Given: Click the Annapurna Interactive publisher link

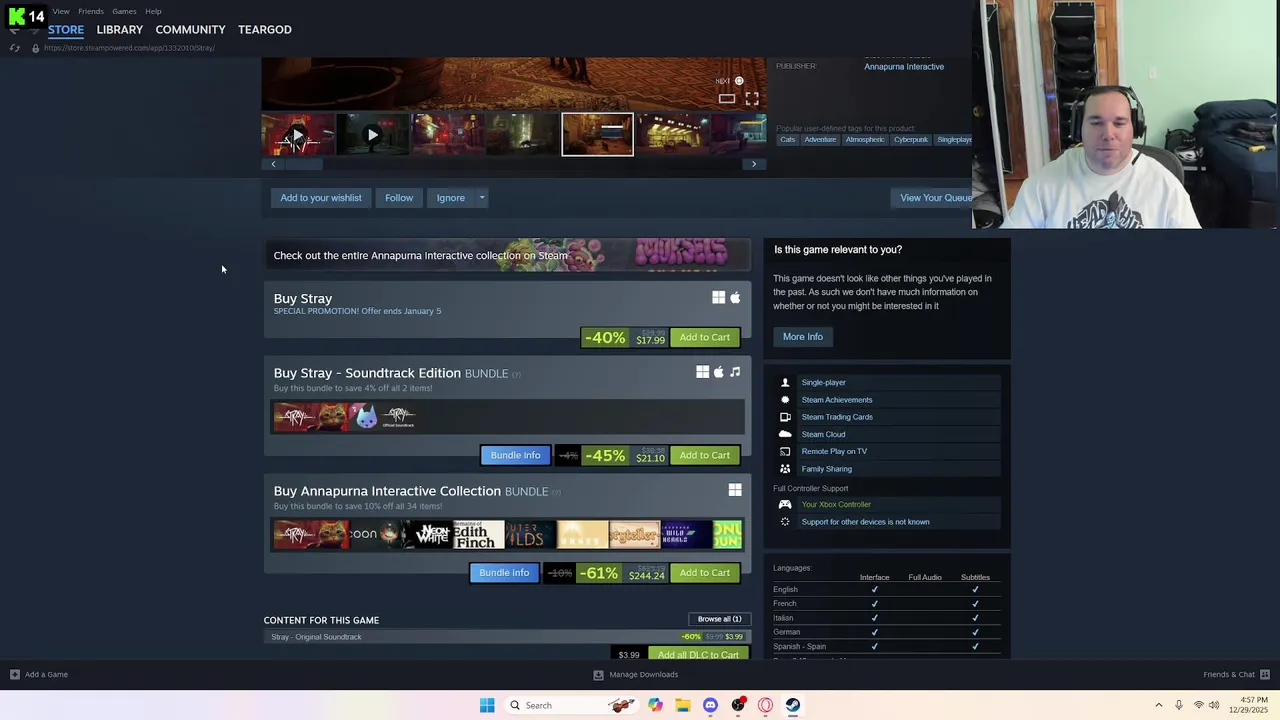Looking at the screenshot, I should point(904,67).
